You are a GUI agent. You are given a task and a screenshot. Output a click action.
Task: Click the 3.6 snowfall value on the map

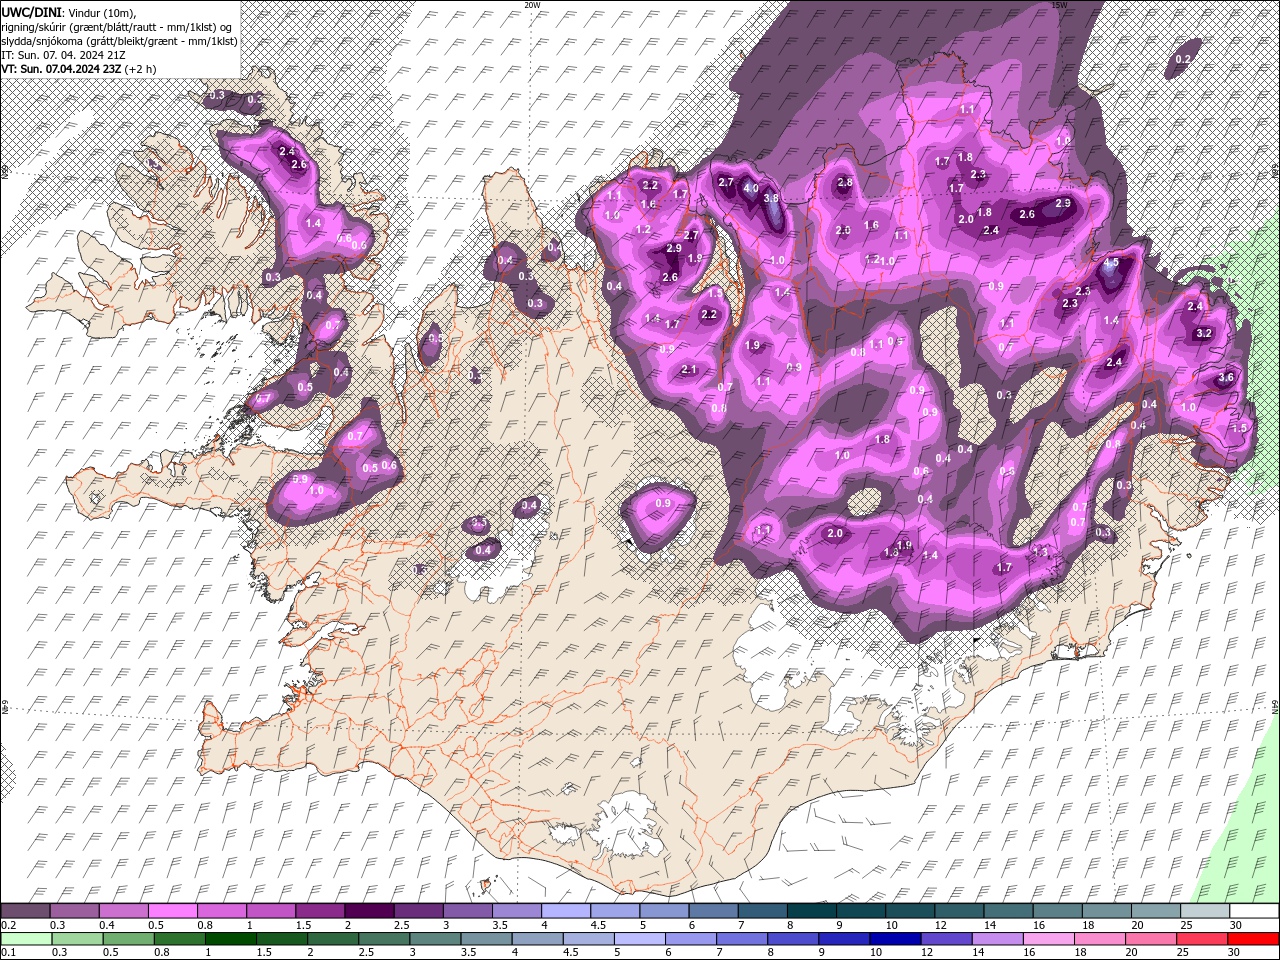[1226, 377]
